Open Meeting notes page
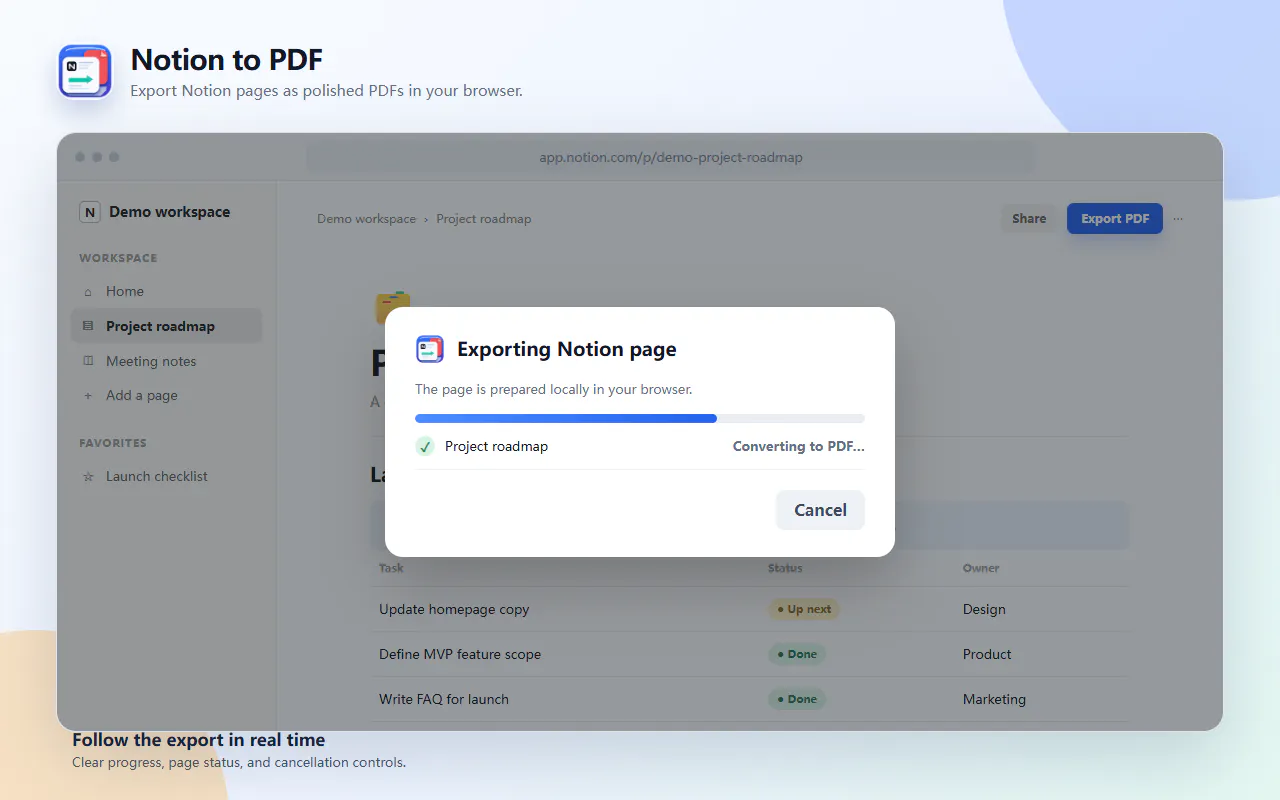 [166, 361]
